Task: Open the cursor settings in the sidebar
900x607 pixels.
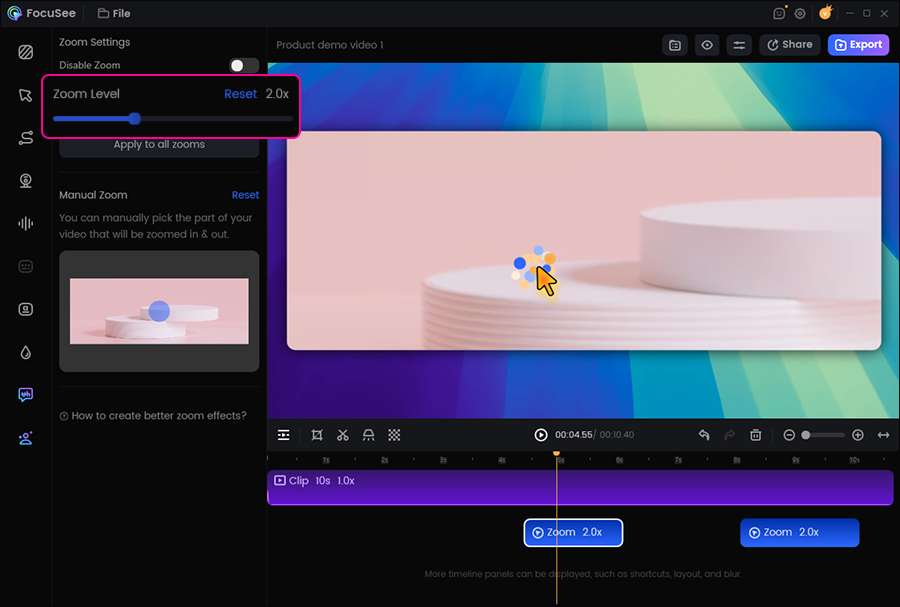Action: tap(26, 95)
